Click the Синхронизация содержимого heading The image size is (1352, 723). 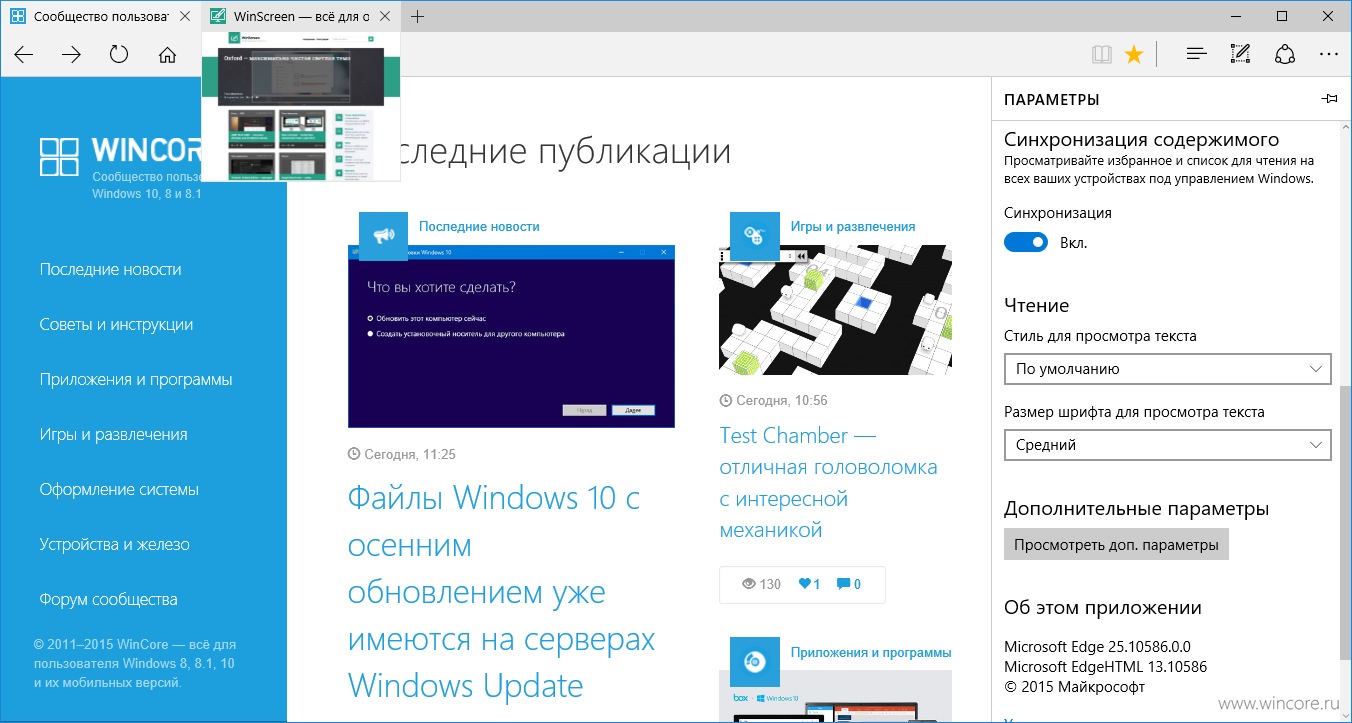[1142, 139]
